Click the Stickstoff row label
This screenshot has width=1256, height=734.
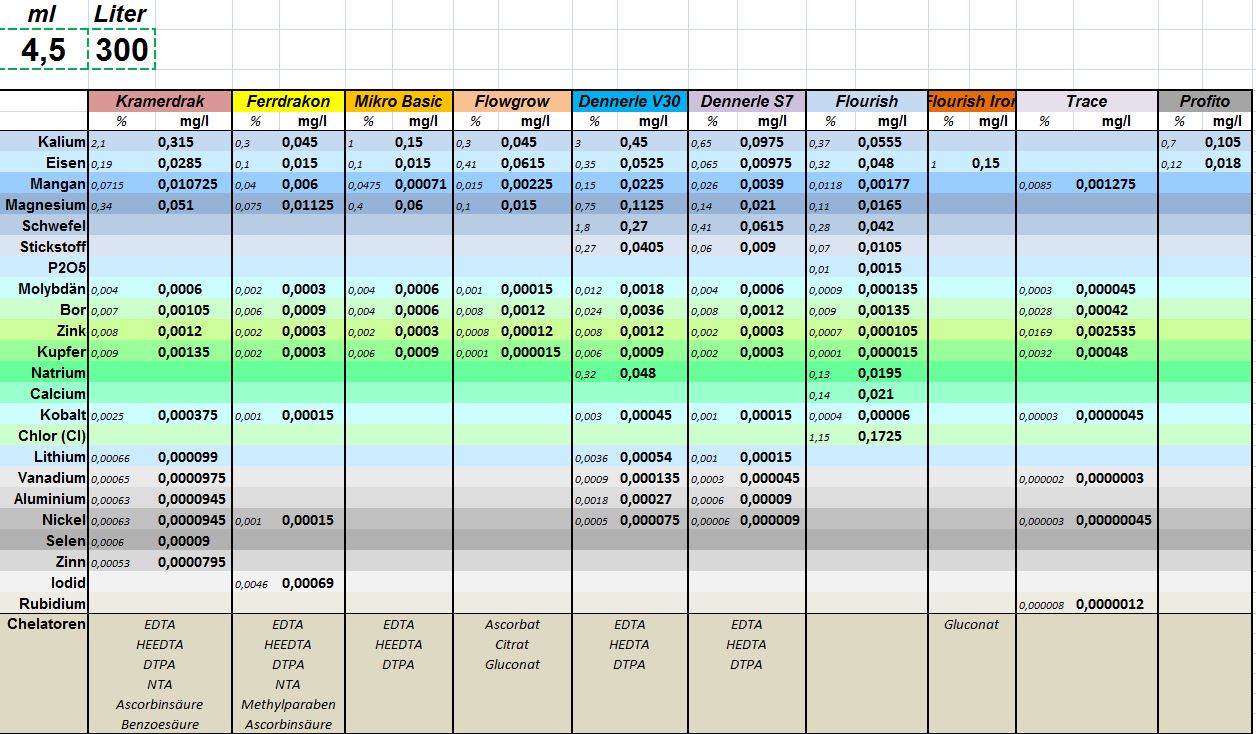point(53,247)
